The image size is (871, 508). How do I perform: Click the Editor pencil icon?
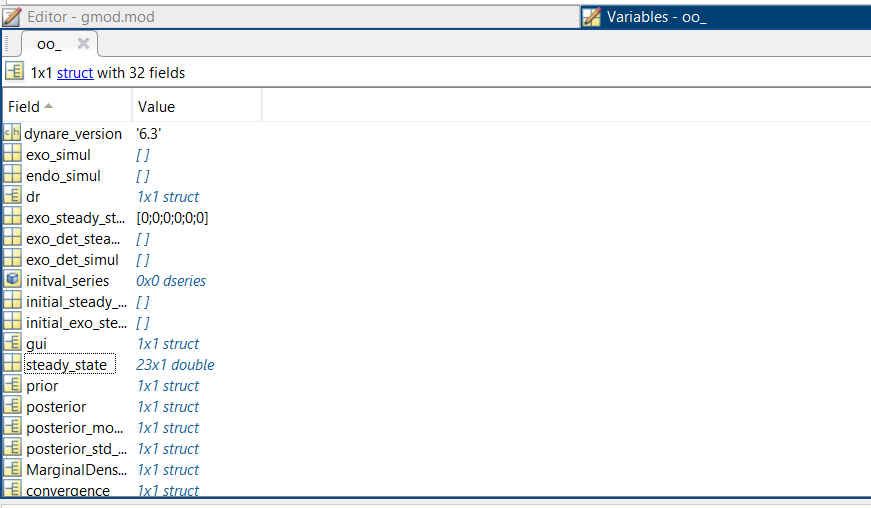point(12,17)
